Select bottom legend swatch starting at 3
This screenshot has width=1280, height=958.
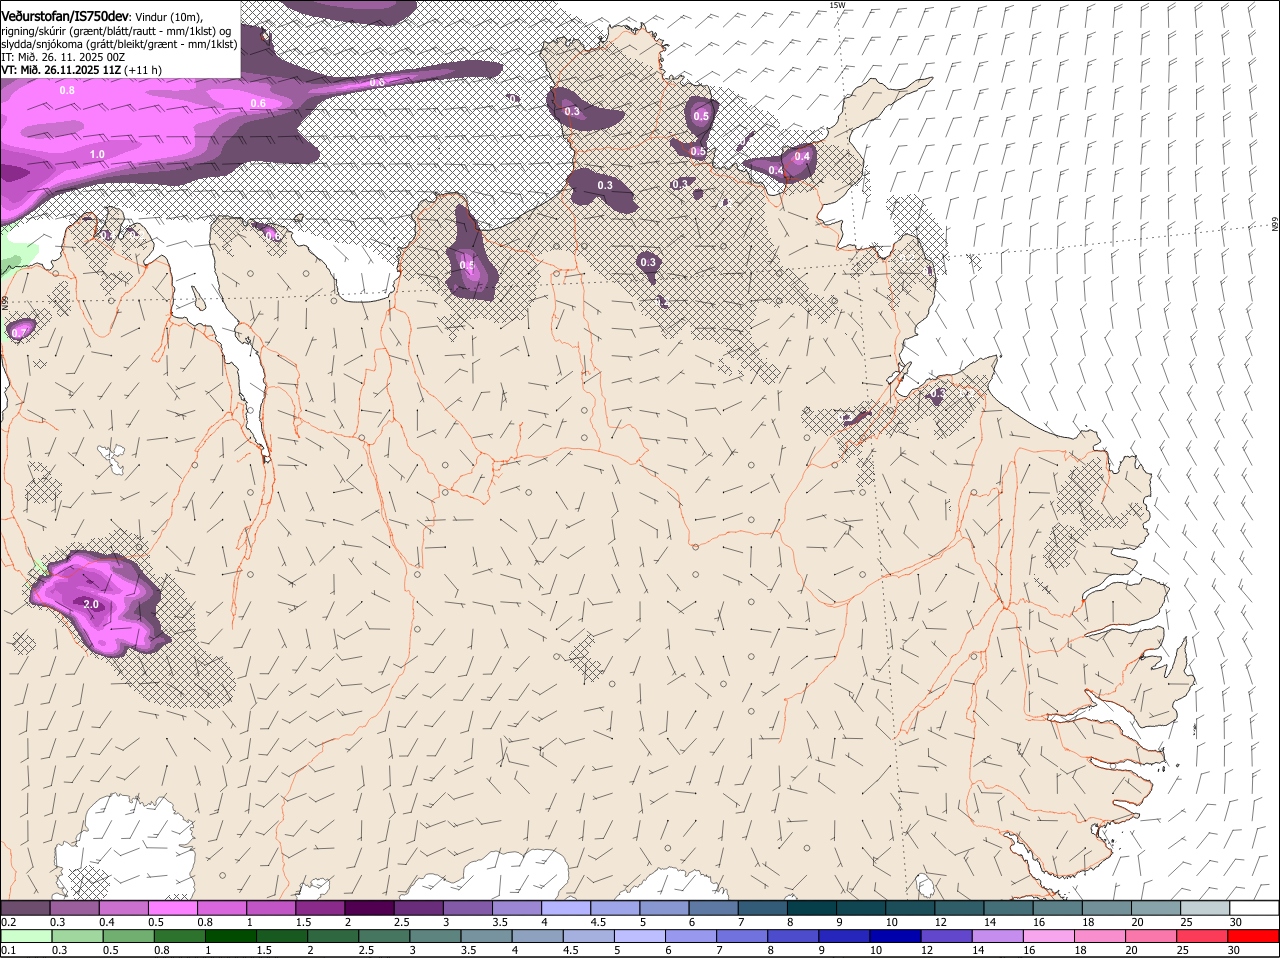pos(435,936)
